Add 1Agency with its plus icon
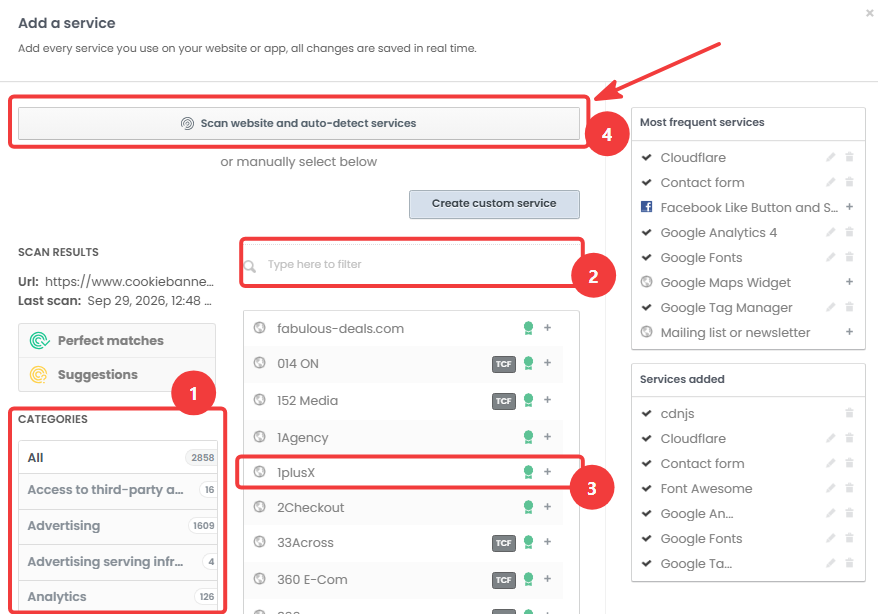The width and height of the screenshot is (878, 614). pos(548,437)
